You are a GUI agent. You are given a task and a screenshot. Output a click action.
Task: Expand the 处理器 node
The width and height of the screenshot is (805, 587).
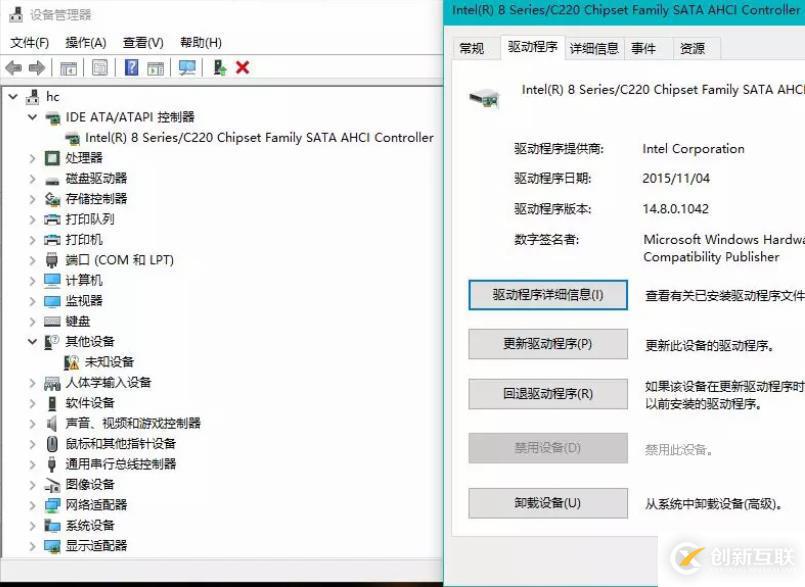(32, 158)
